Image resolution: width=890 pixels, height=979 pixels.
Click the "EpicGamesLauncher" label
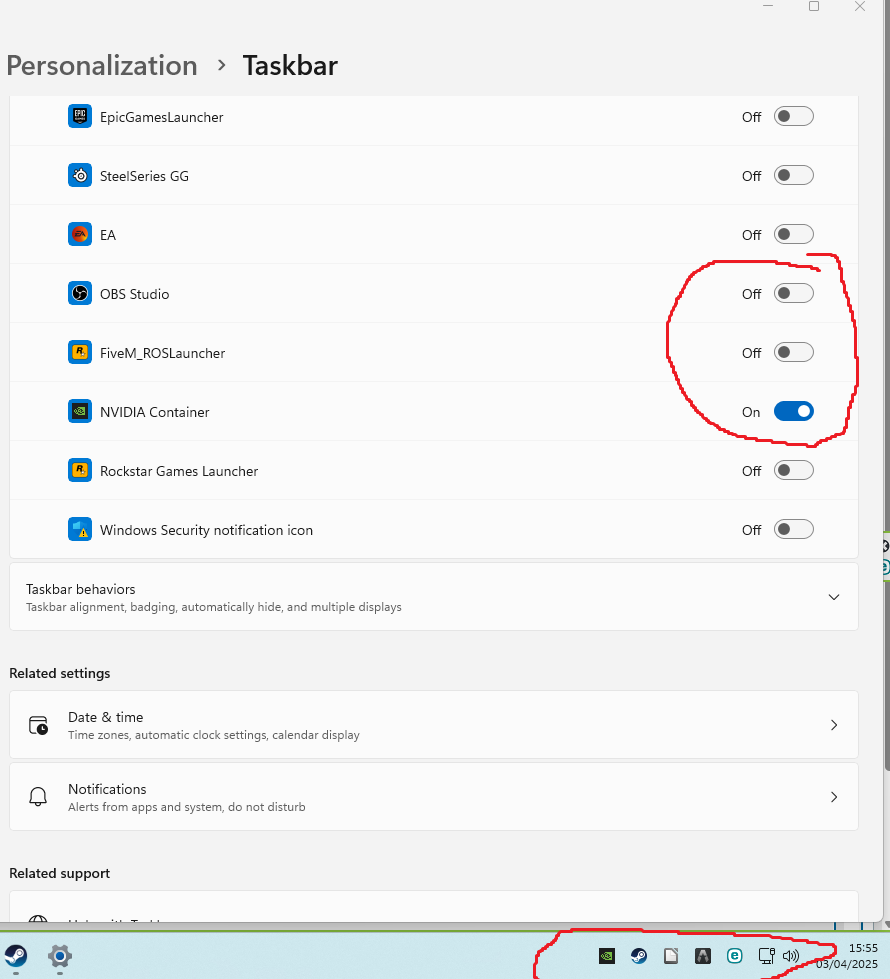tap(161, 117)
